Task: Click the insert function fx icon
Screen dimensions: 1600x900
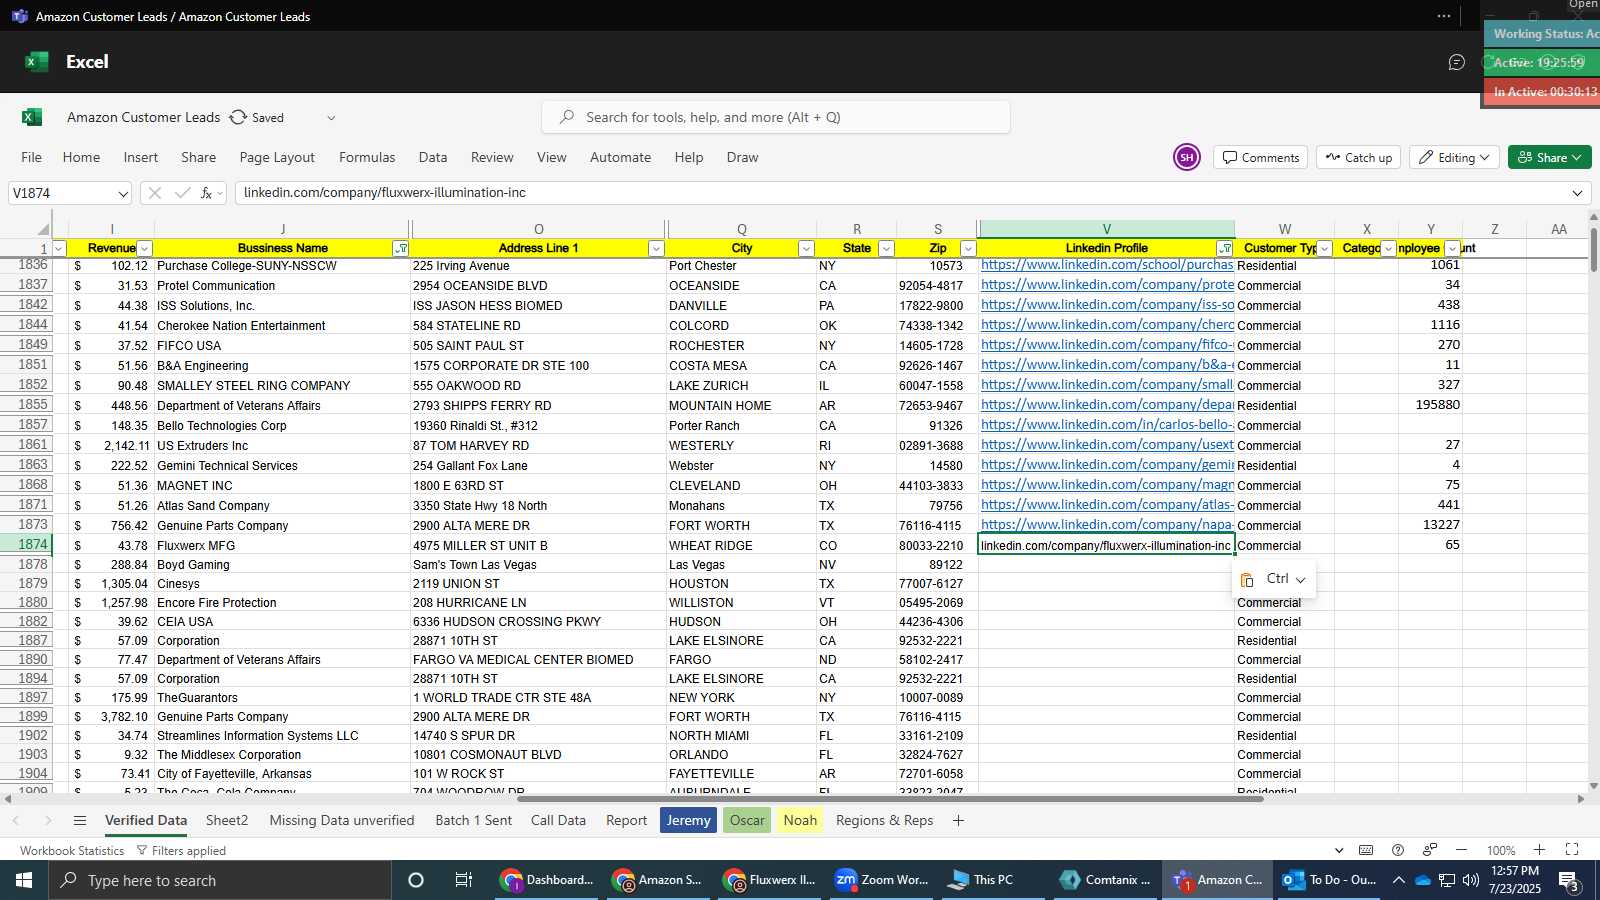Action: [x=207, y=193]
